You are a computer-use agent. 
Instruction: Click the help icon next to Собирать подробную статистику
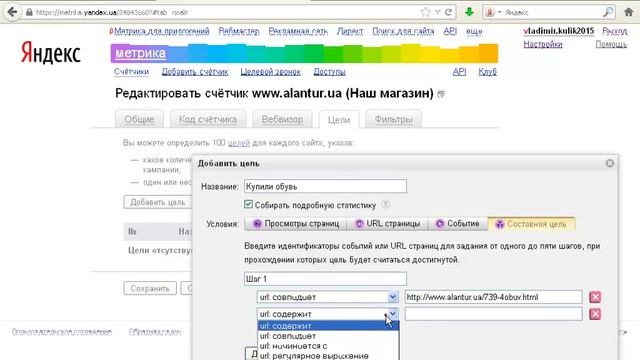pos(385,205)
